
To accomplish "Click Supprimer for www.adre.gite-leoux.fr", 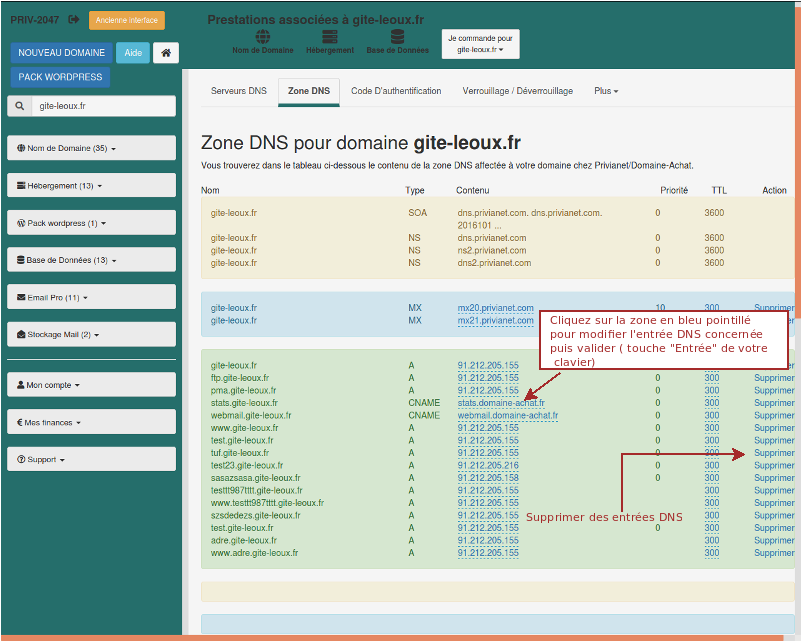I will coord(774,553).
